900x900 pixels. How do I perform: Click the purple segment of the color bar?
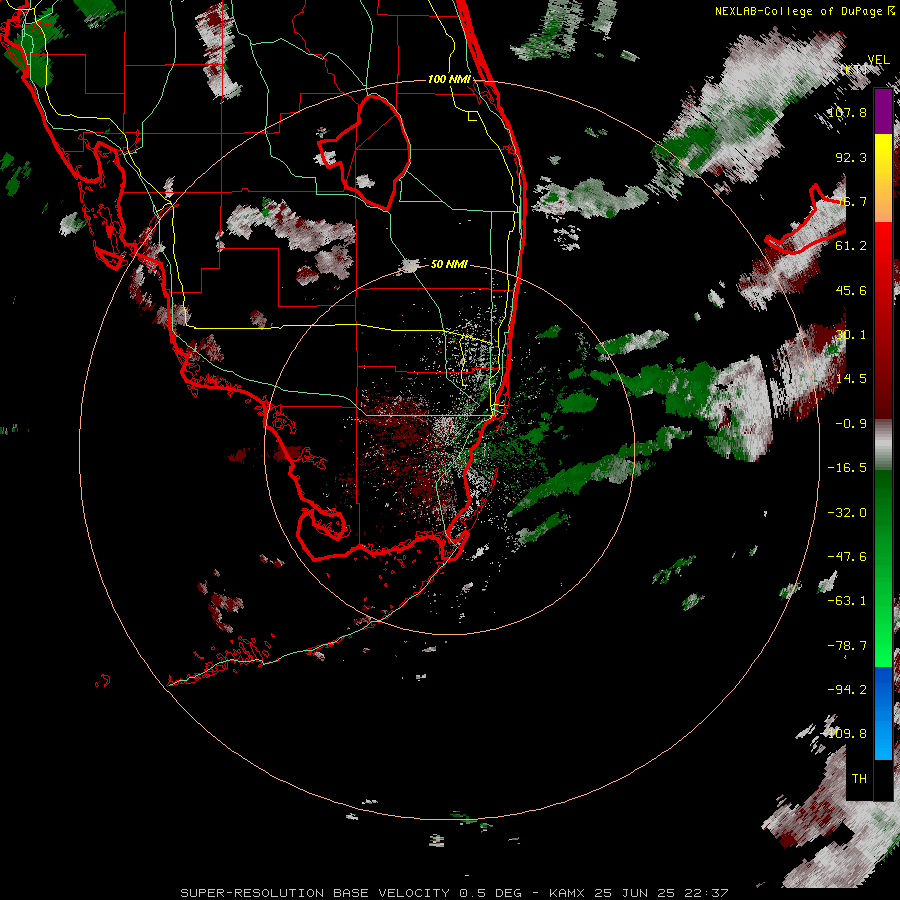pyautogui.click(x=883, y=111)
